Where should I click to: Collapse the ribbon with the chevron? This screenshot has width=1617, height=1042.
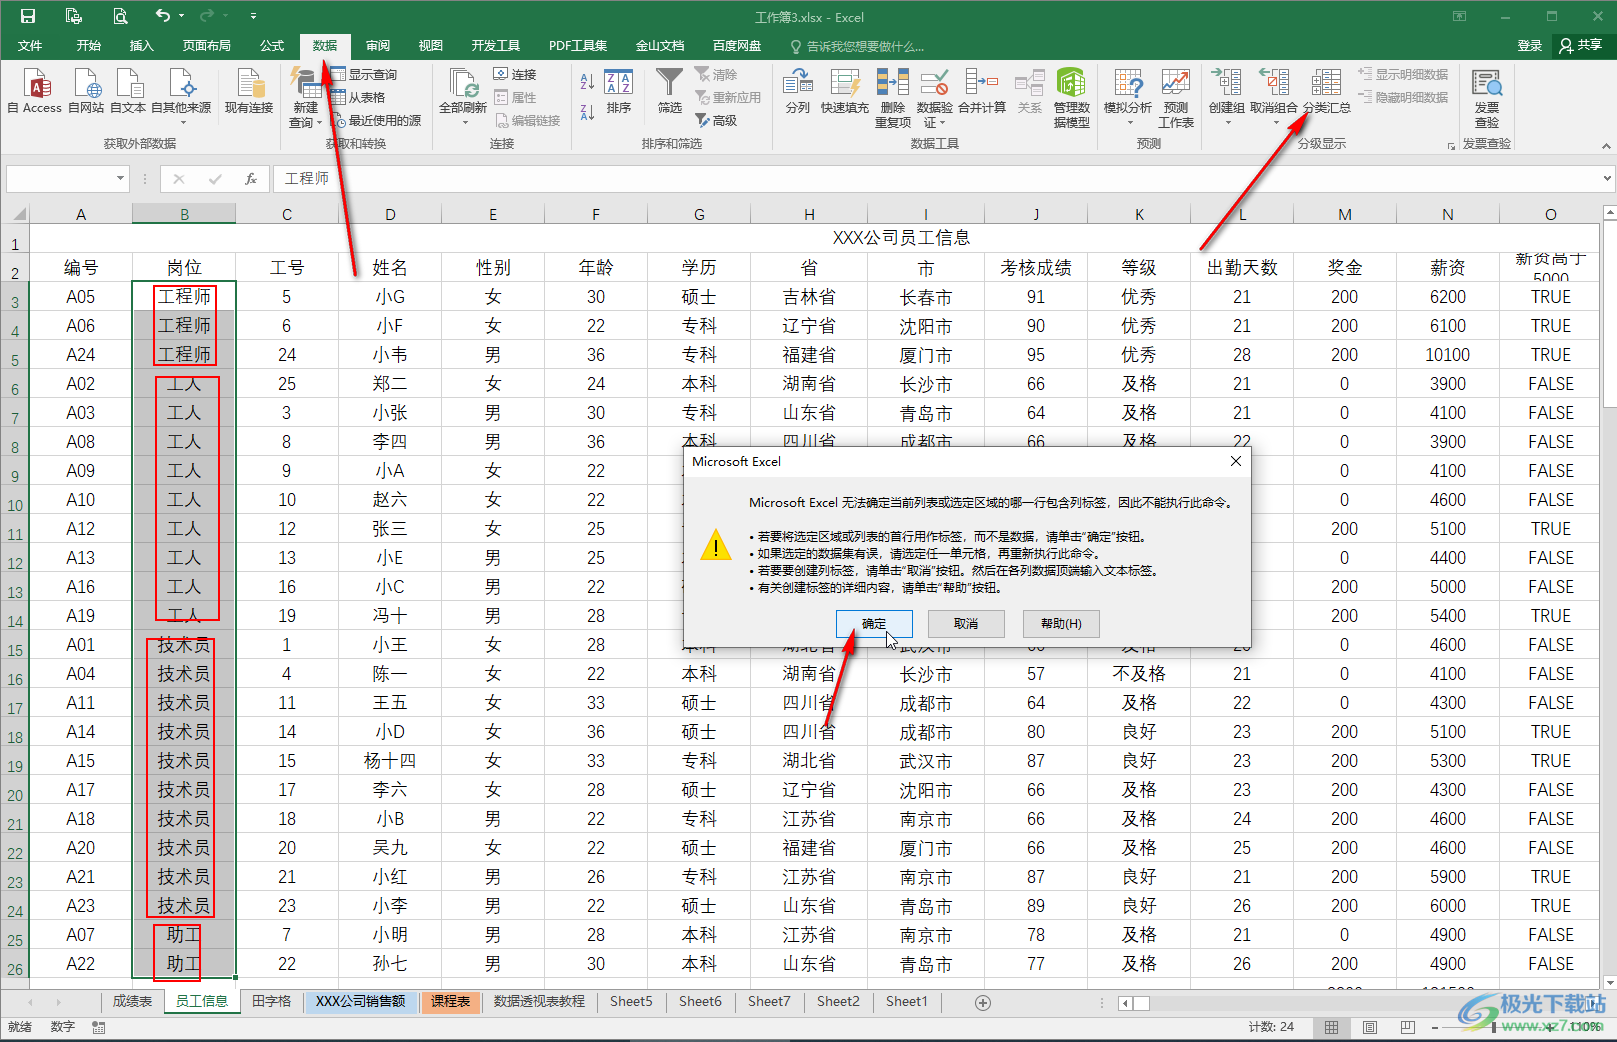[1606, 146]
